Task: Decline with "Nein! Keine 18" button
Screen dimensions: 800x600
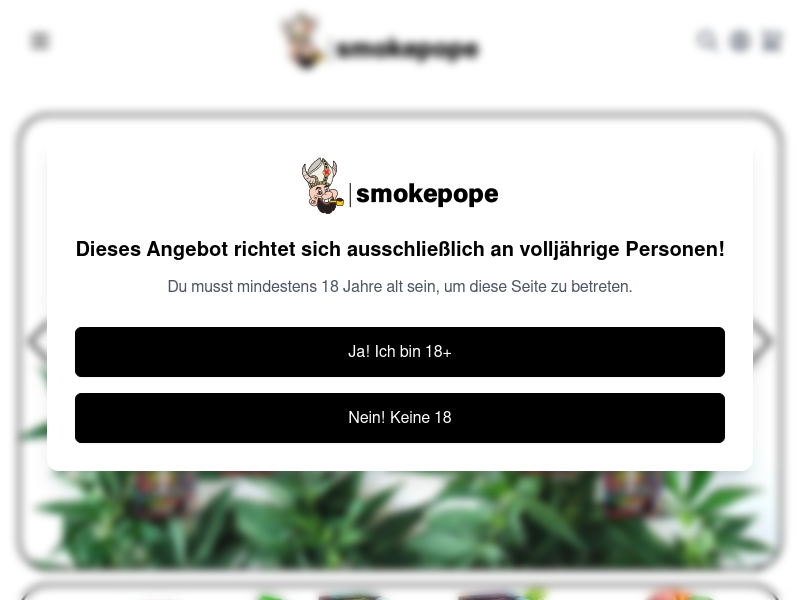Action: [400, 418]
